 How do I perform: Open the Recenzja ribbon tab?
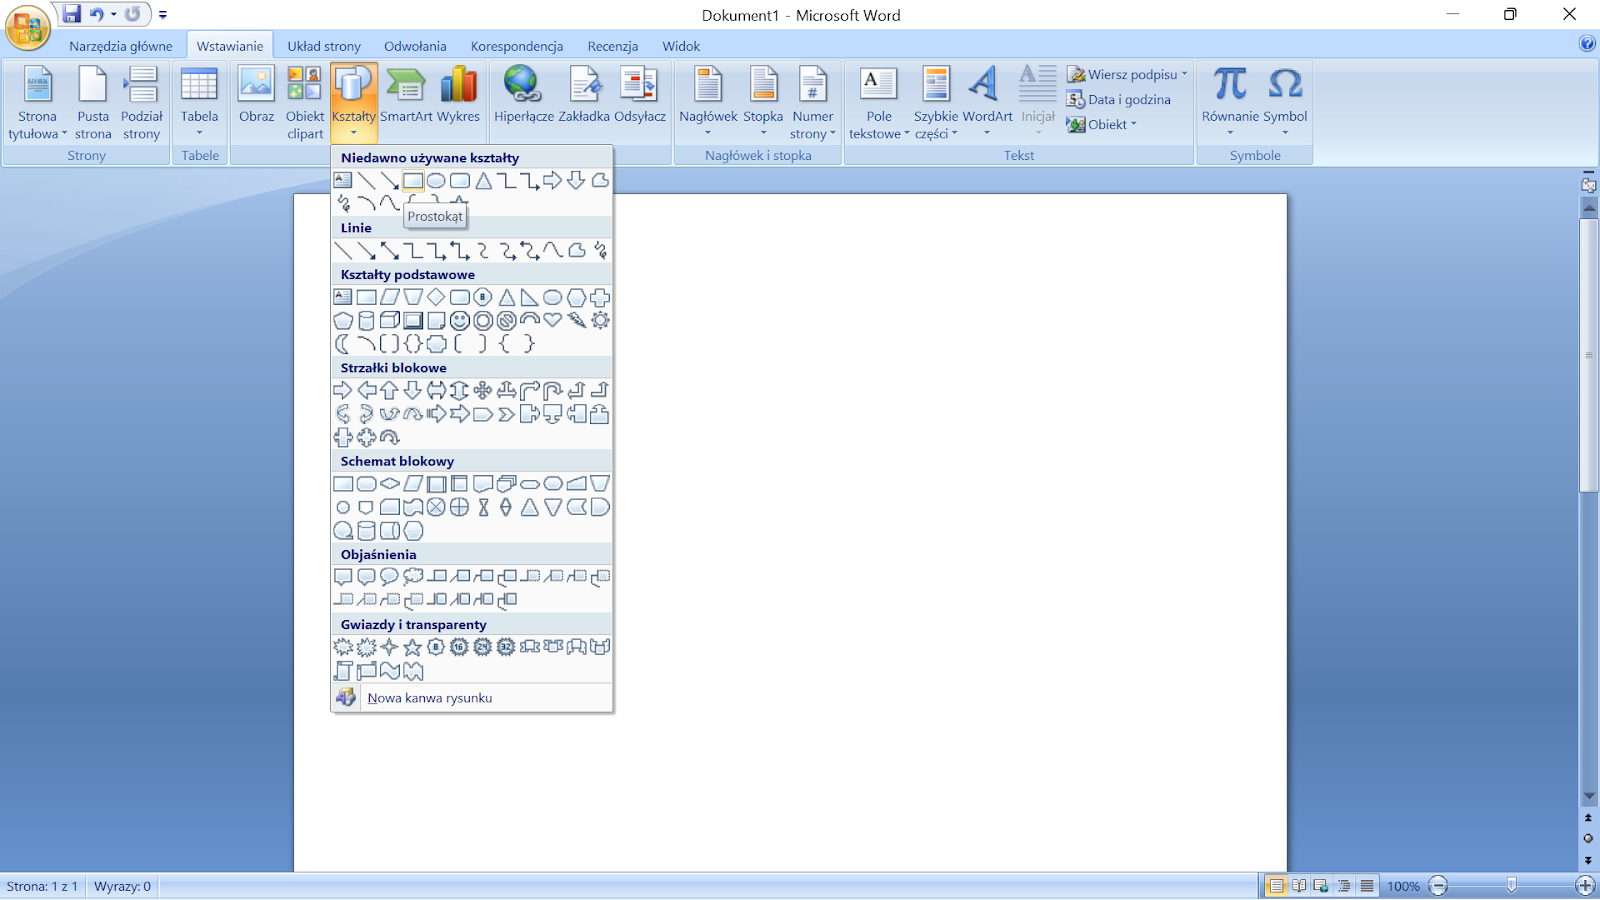612,46
